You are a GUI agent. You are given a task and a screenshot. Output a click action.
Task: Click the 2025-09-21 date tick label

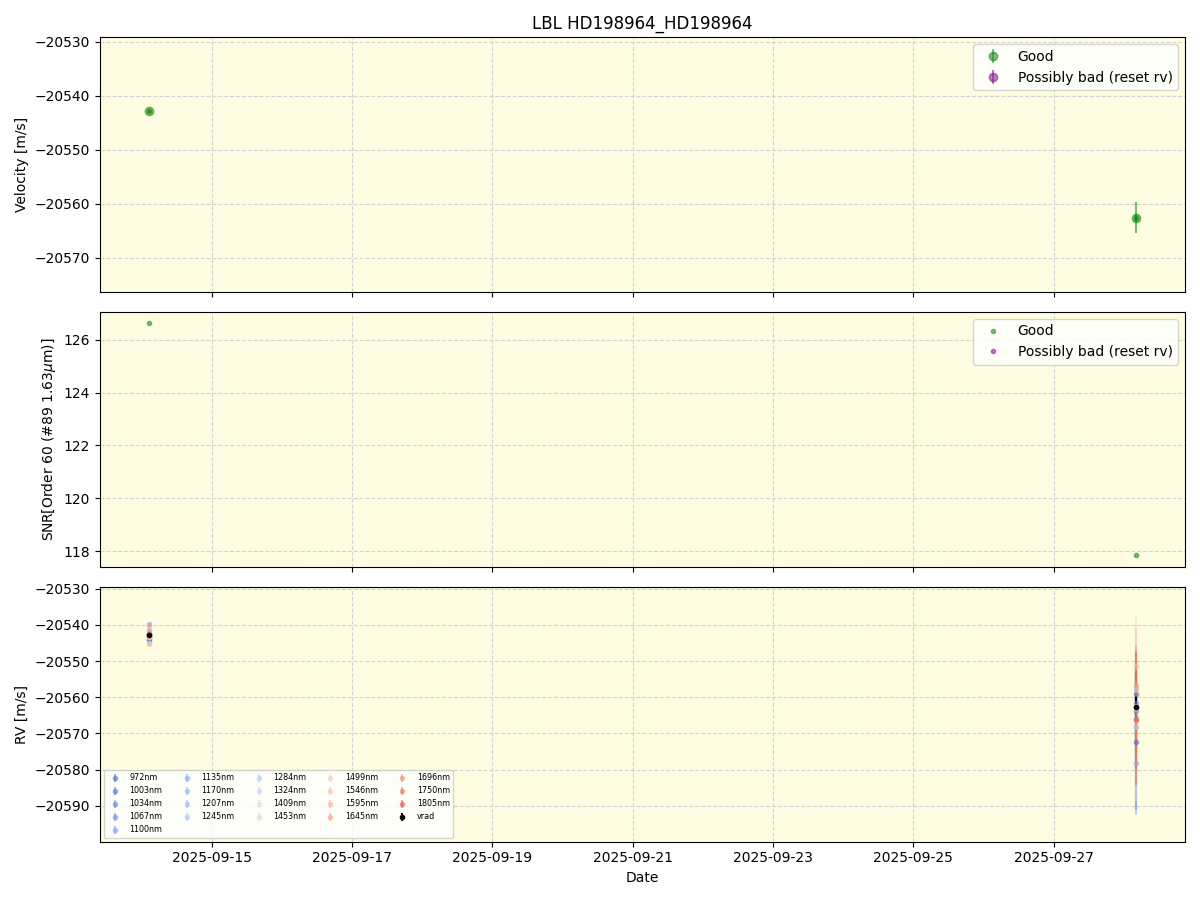coord(632,857)
